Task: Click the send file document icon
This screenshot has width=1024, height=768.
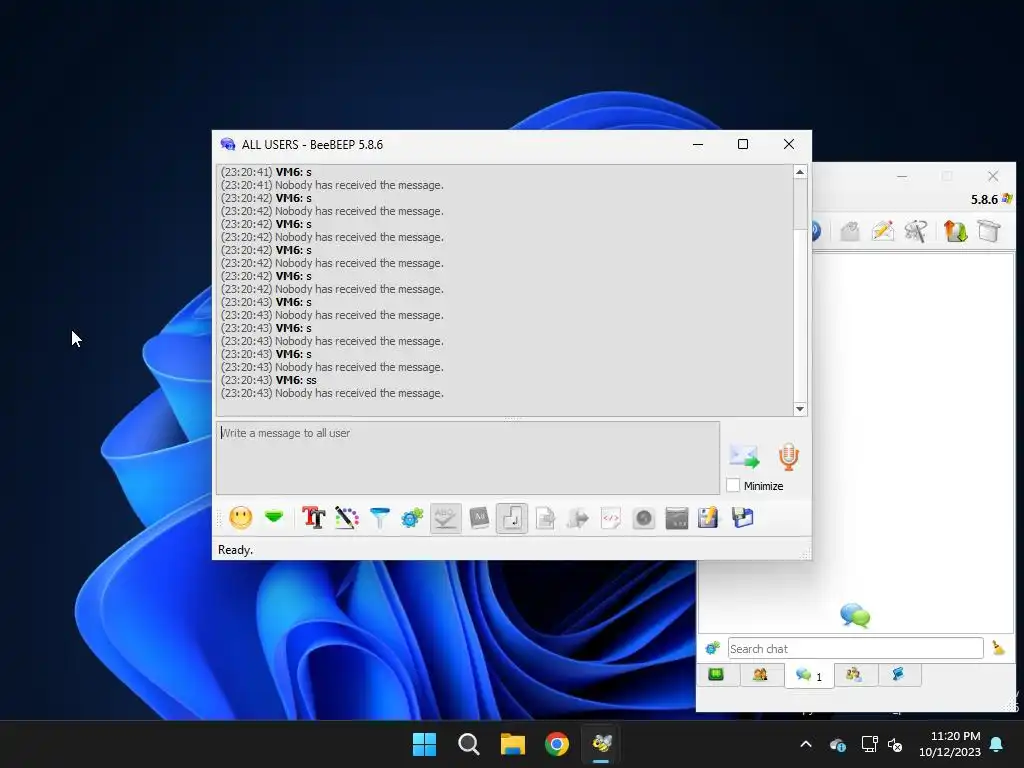Action: (x=545, y=518)
